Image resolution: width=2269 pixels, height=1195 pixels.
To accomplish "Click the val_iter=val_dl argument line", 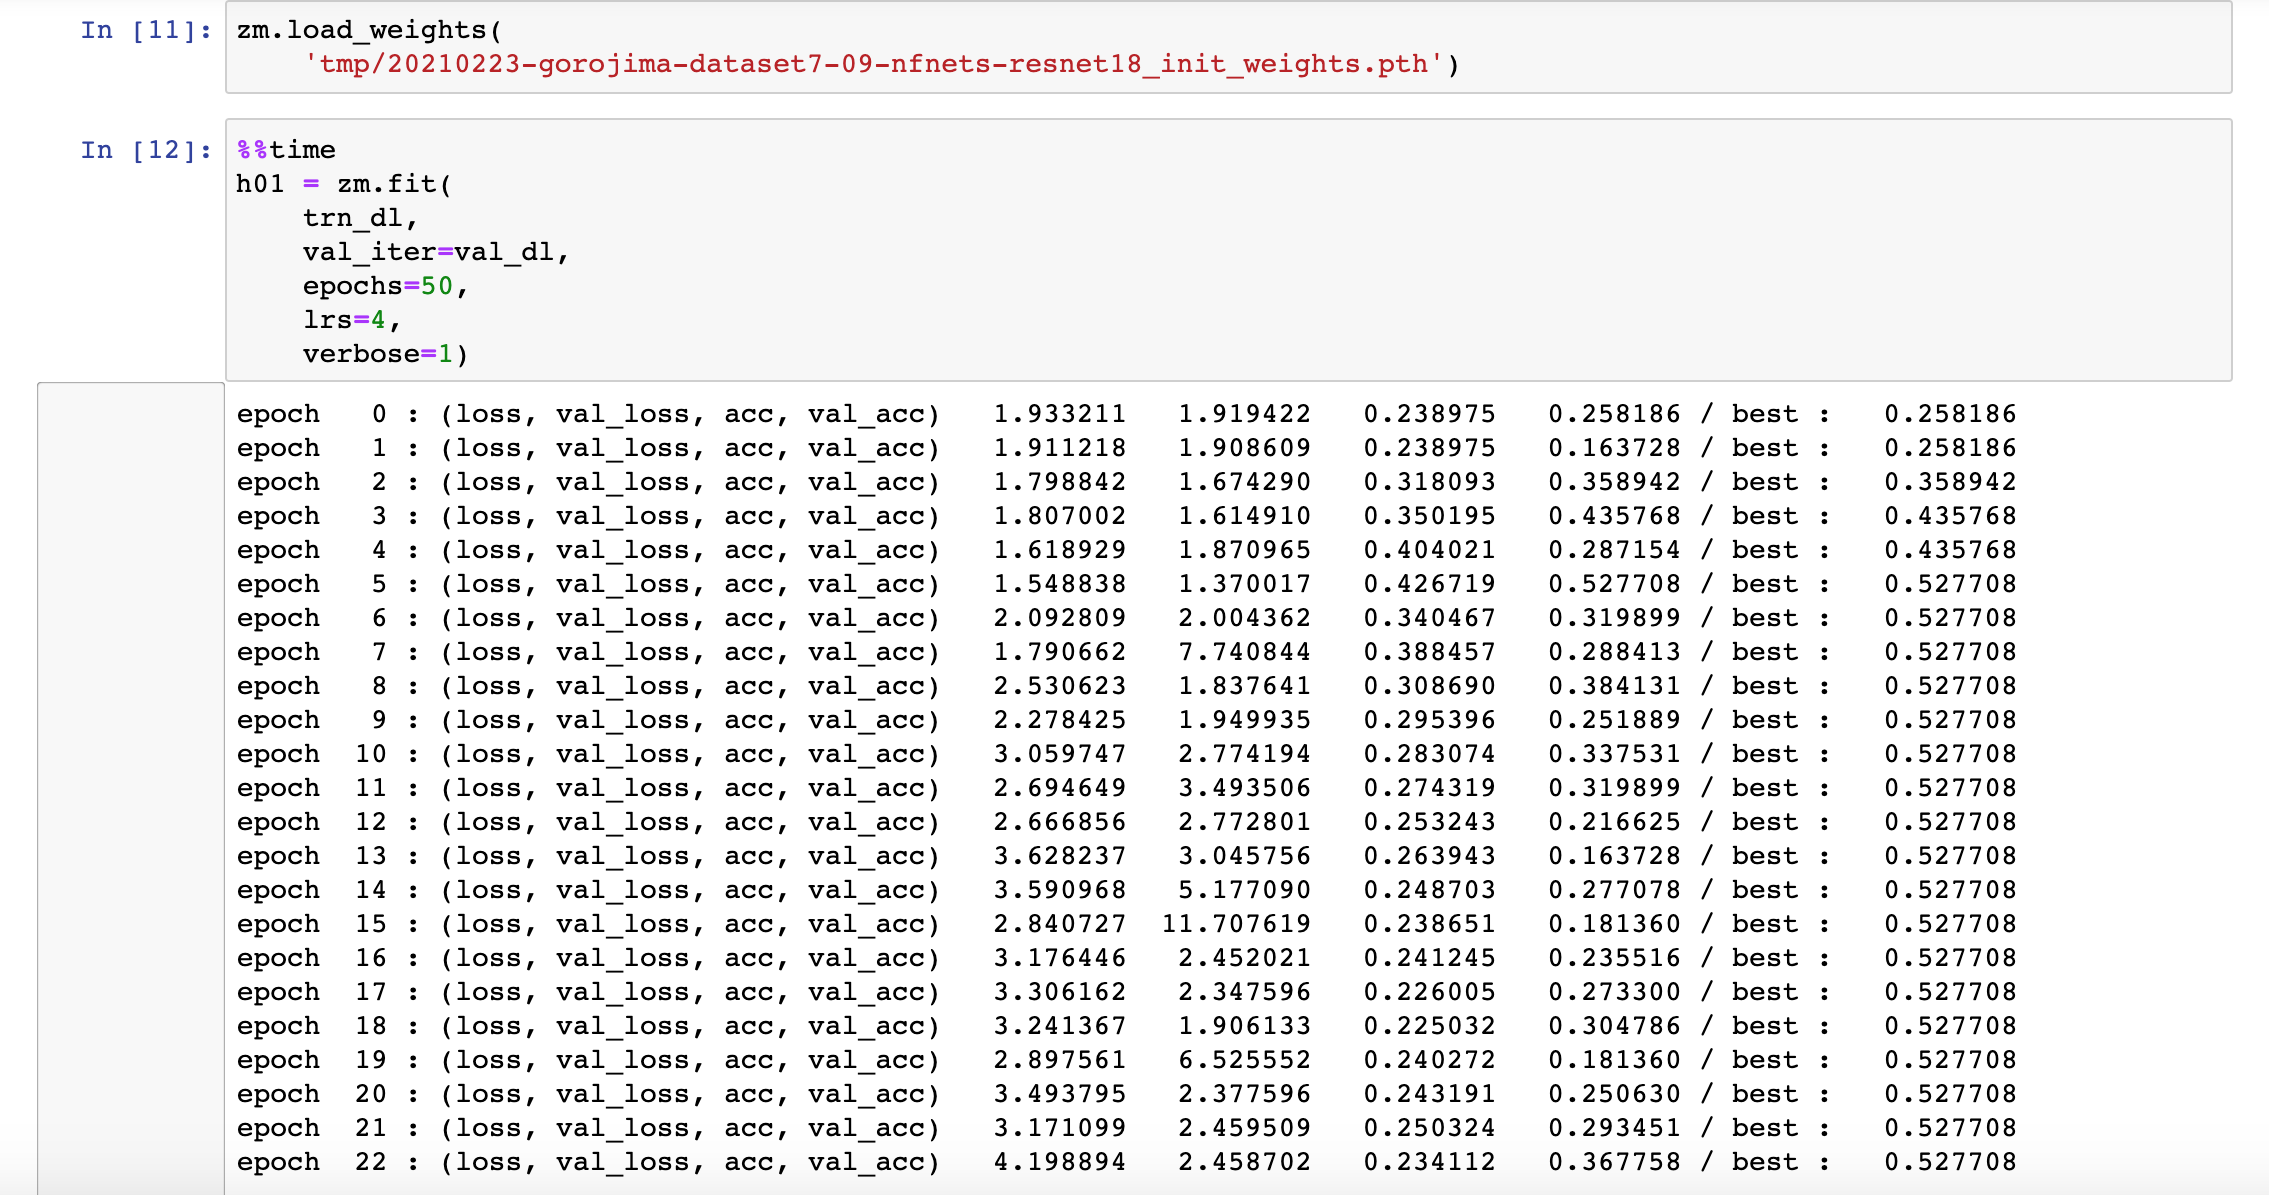I will pyautogui.click(x=436, y=252).
